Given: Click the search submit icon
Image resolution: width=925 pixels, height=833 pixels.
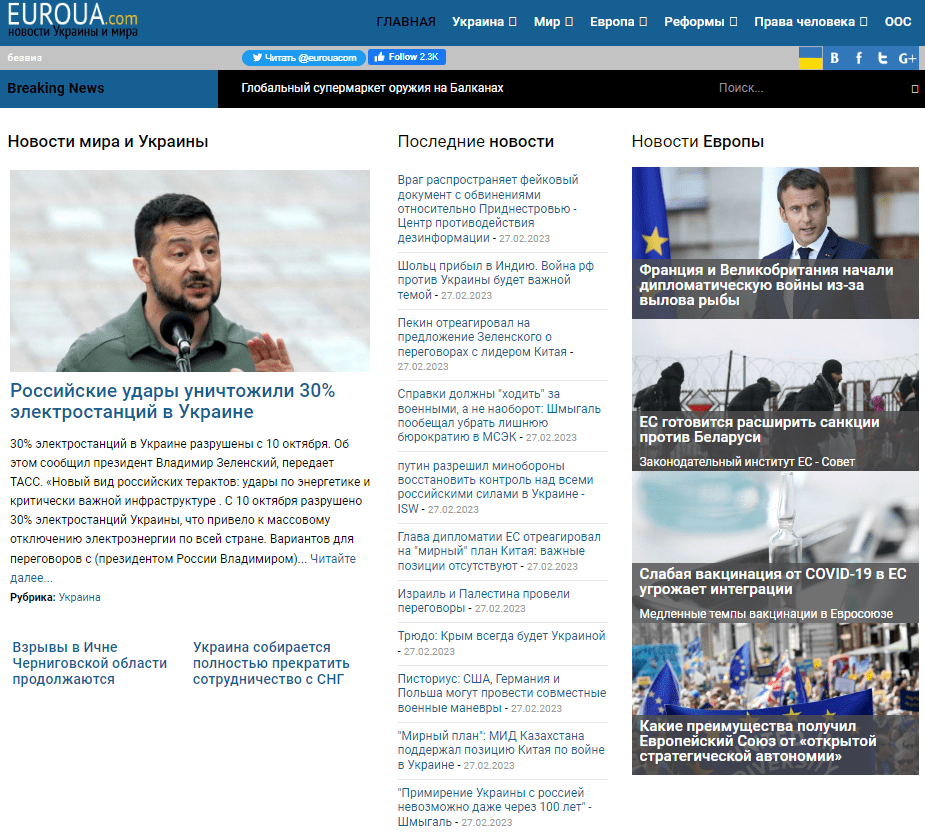Looking at the screenshot, I should 914,89.
